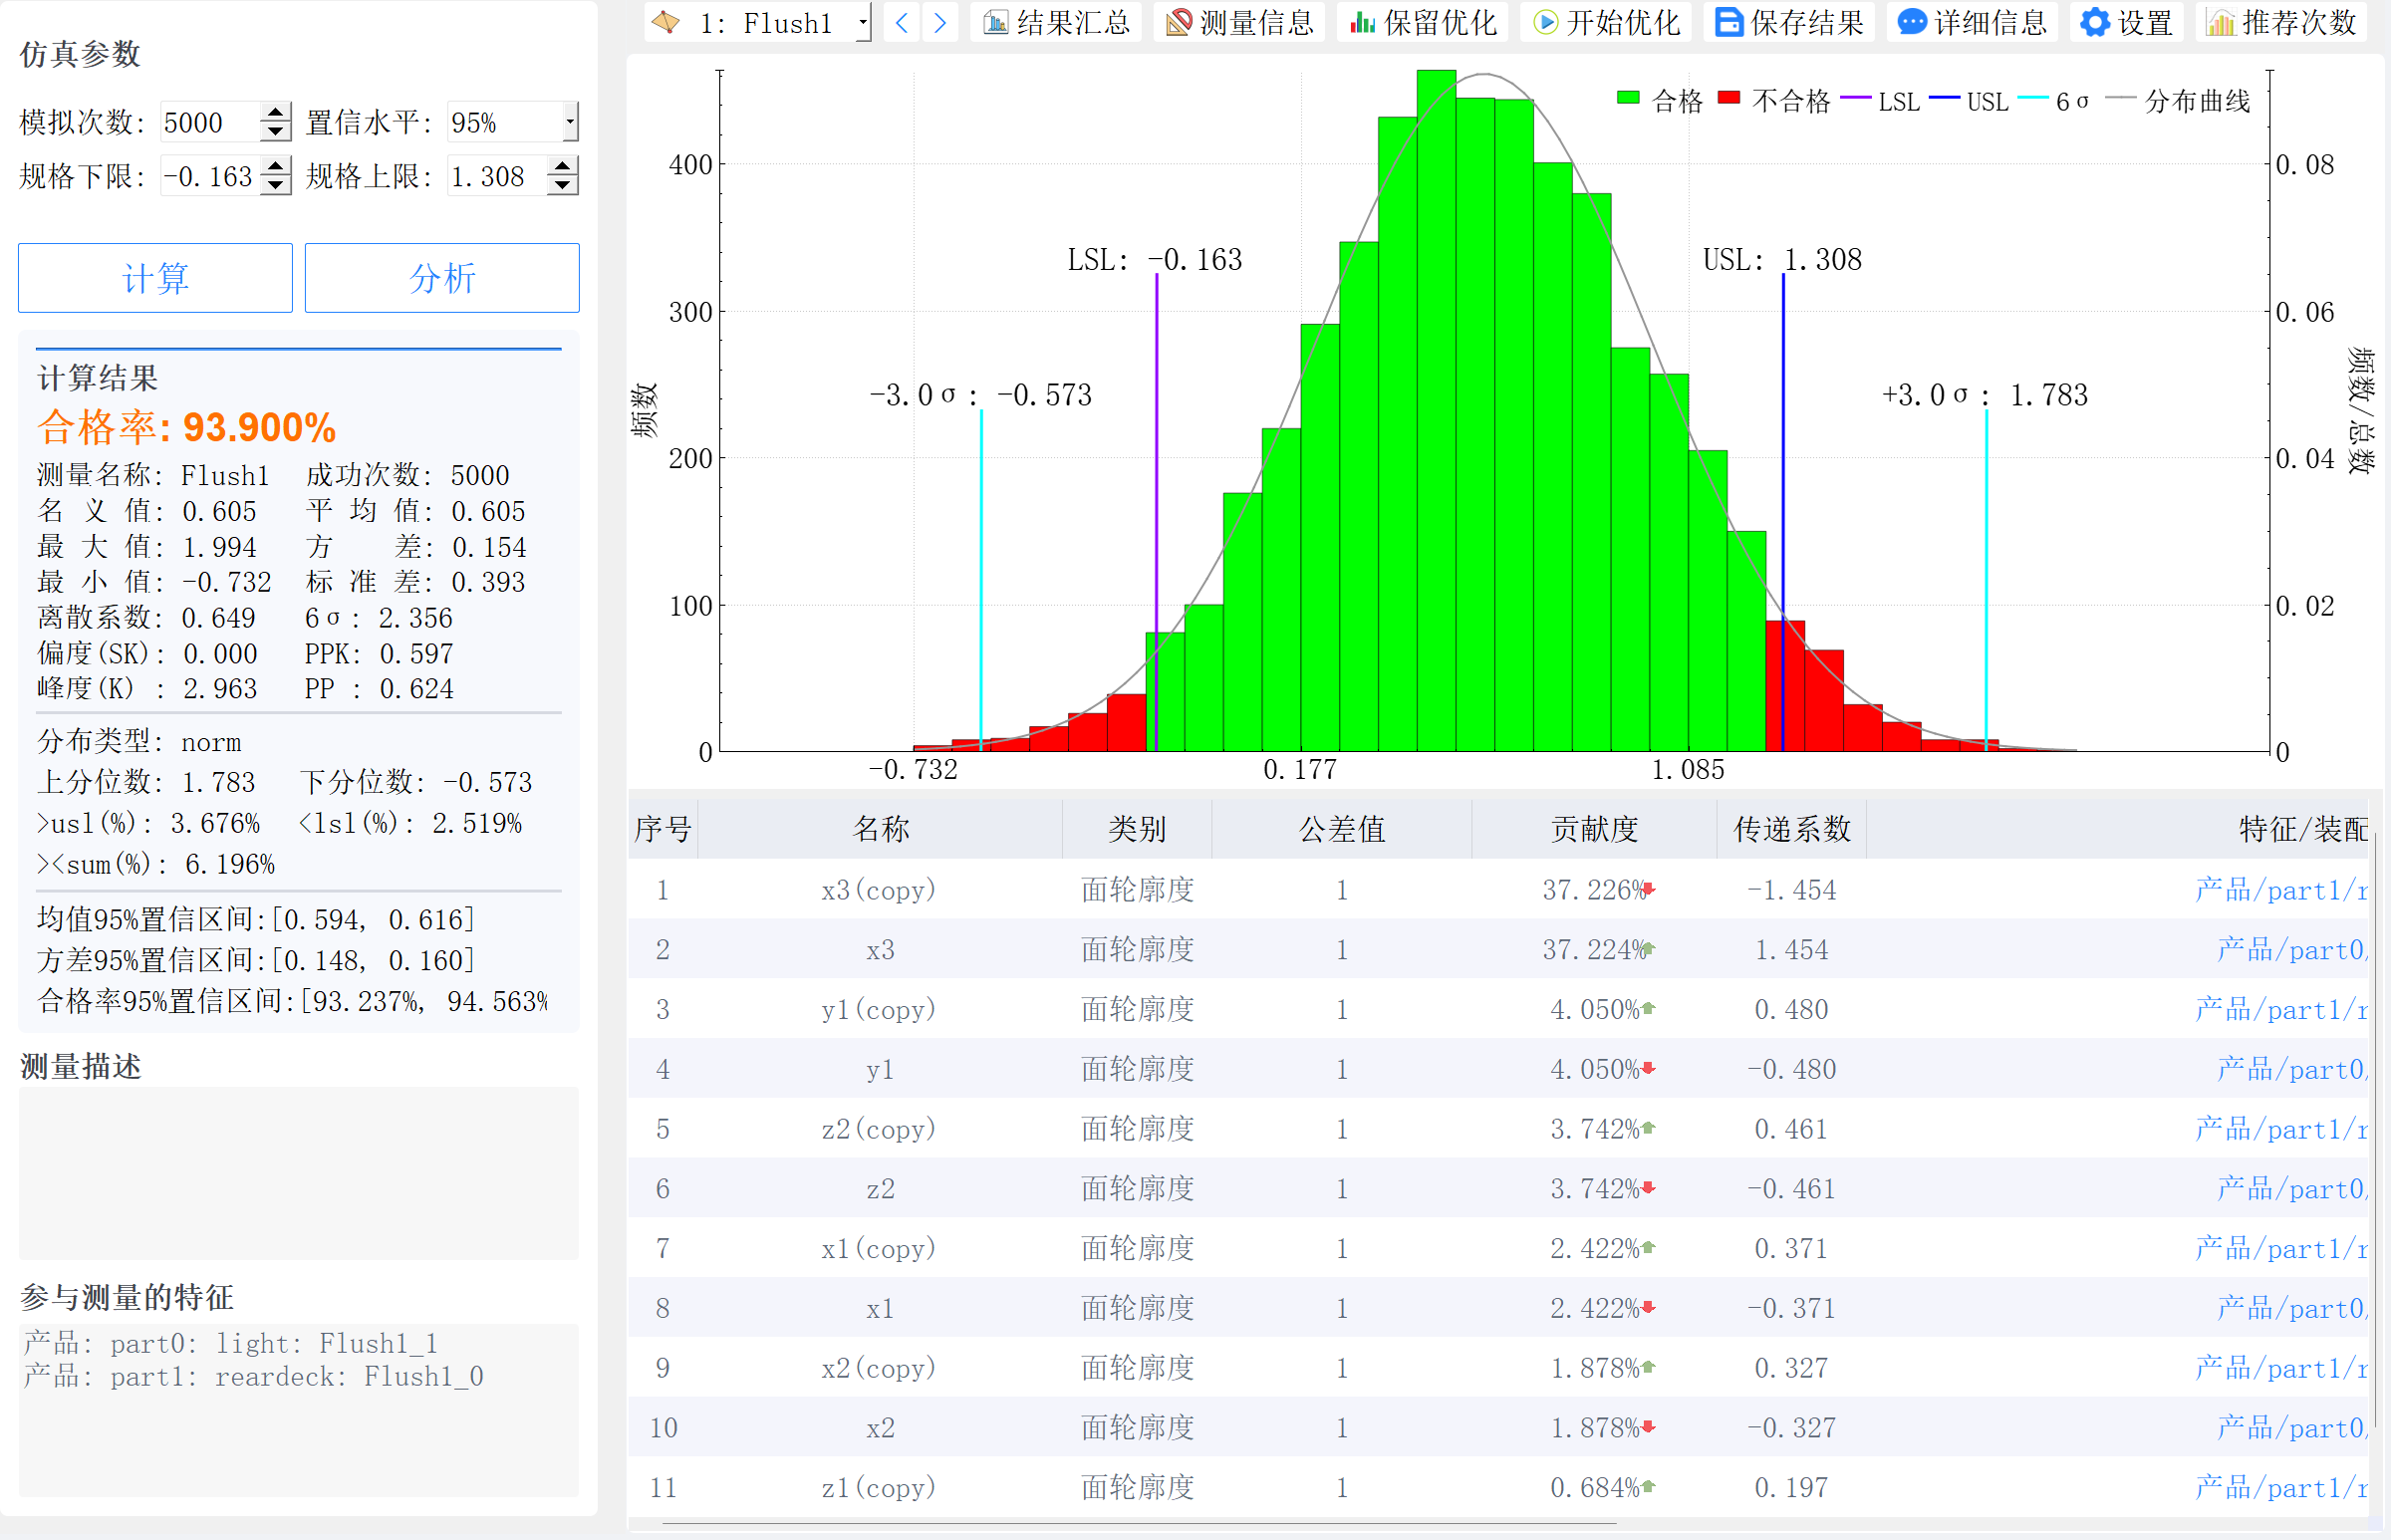
Task: Open 详细信息 detail chat icon
Action: pos(1912,22)
